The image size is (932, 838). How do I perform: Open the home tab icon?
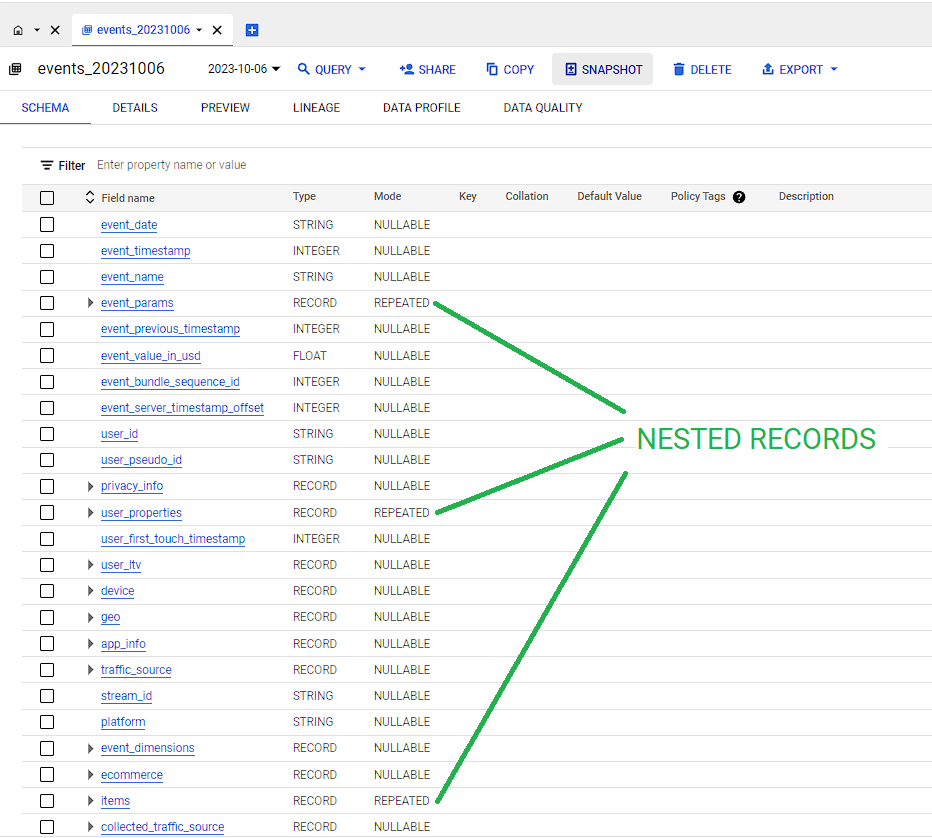coord(18,30)
